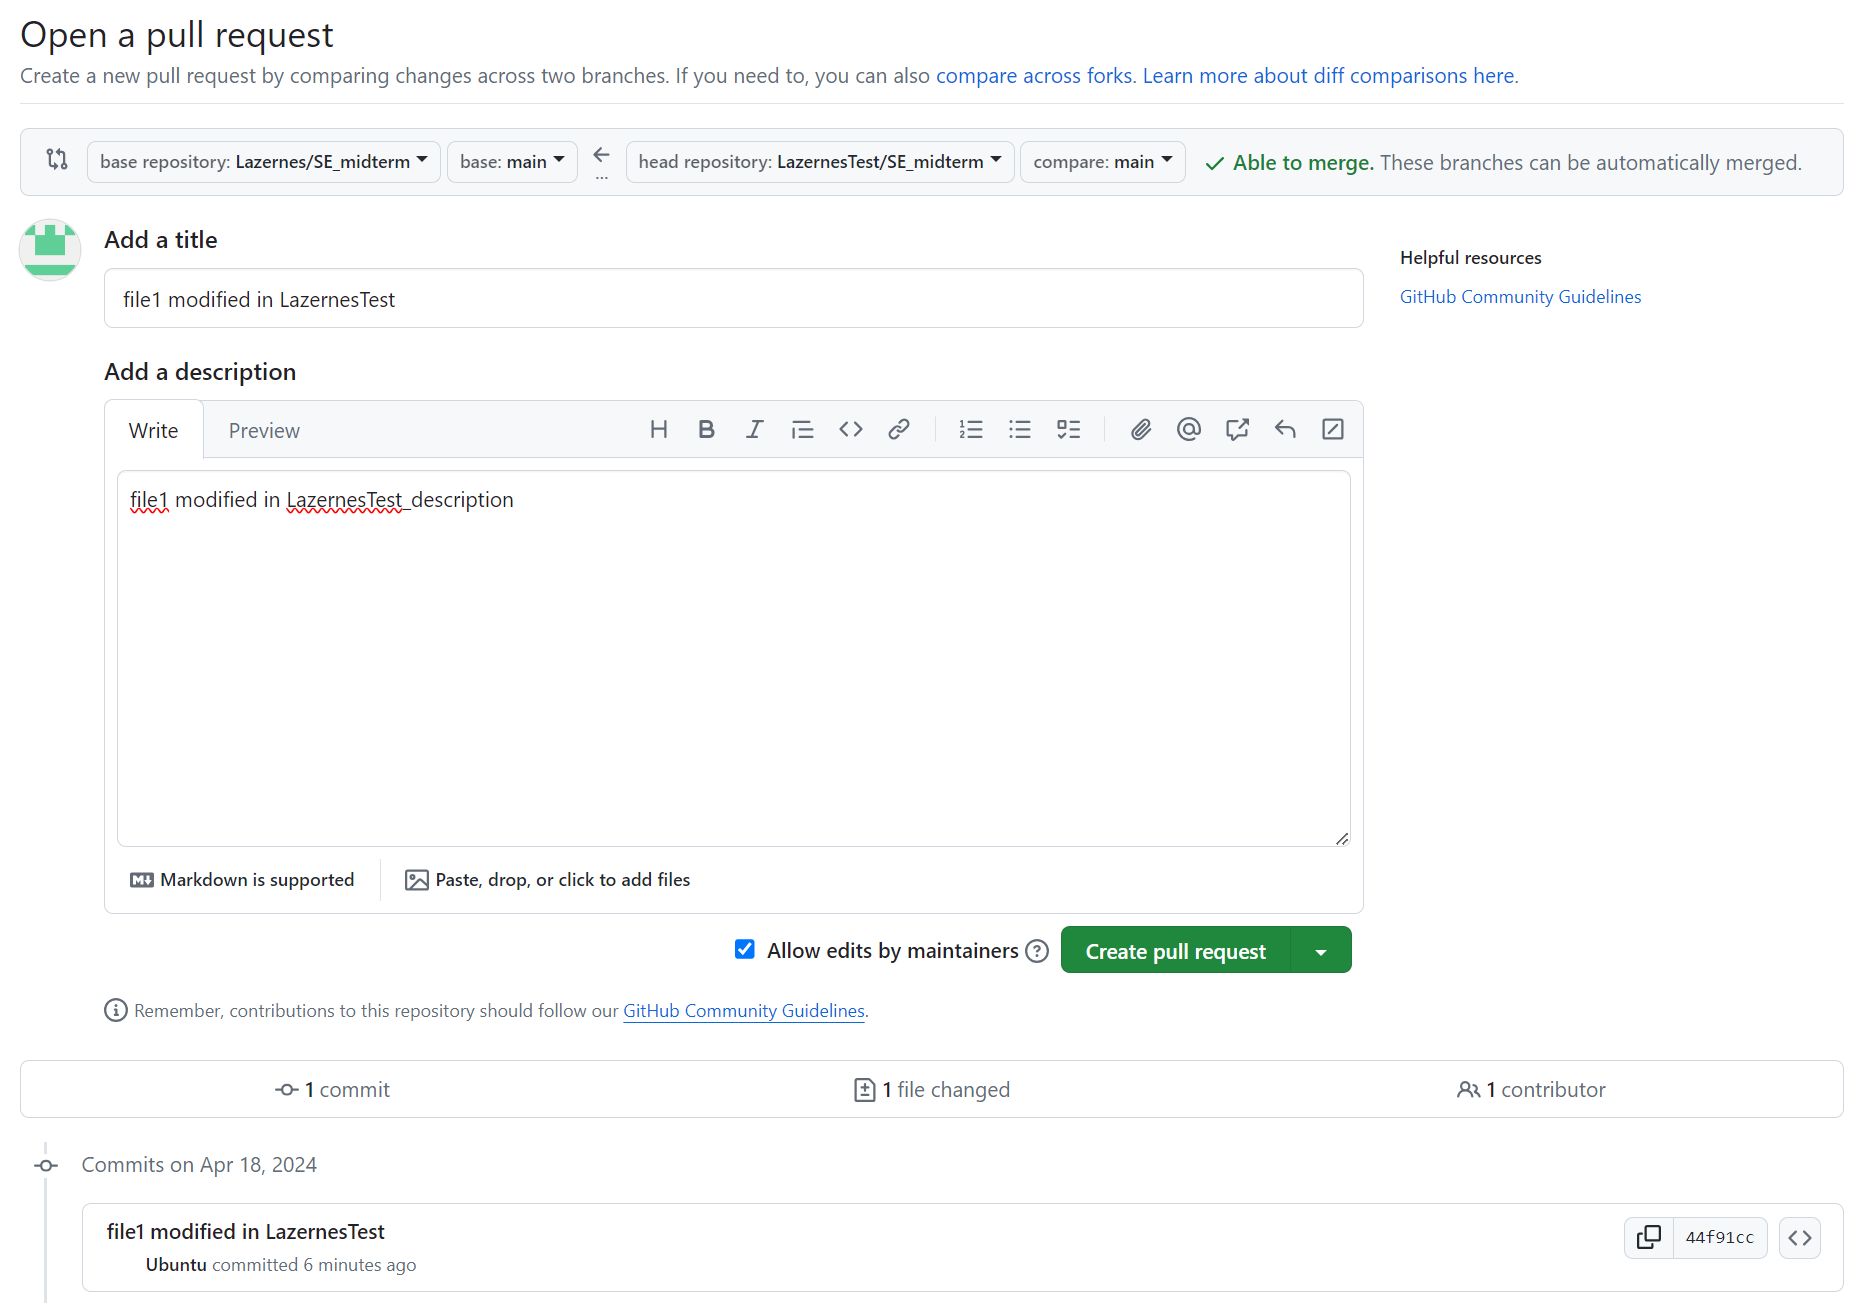Image resolution: width=1875 pixels, height=1303 pixels.
Task: Switch to the Preview tab
Action: coord(264,431)
